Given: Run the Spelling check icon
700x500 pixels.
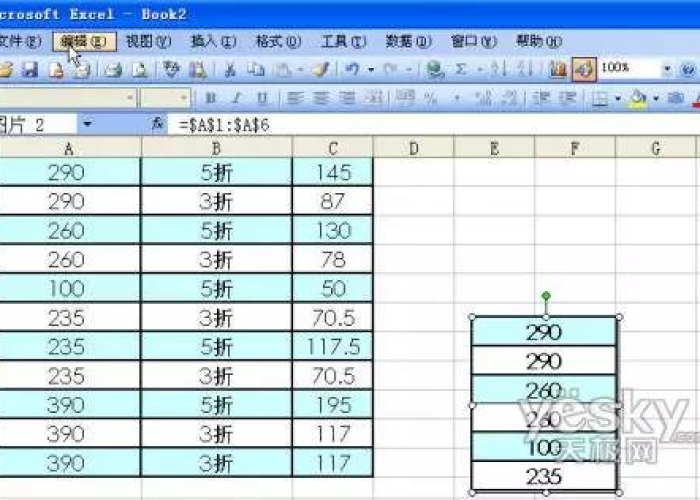Looking at the screenshot, I should tap(171, 70).
